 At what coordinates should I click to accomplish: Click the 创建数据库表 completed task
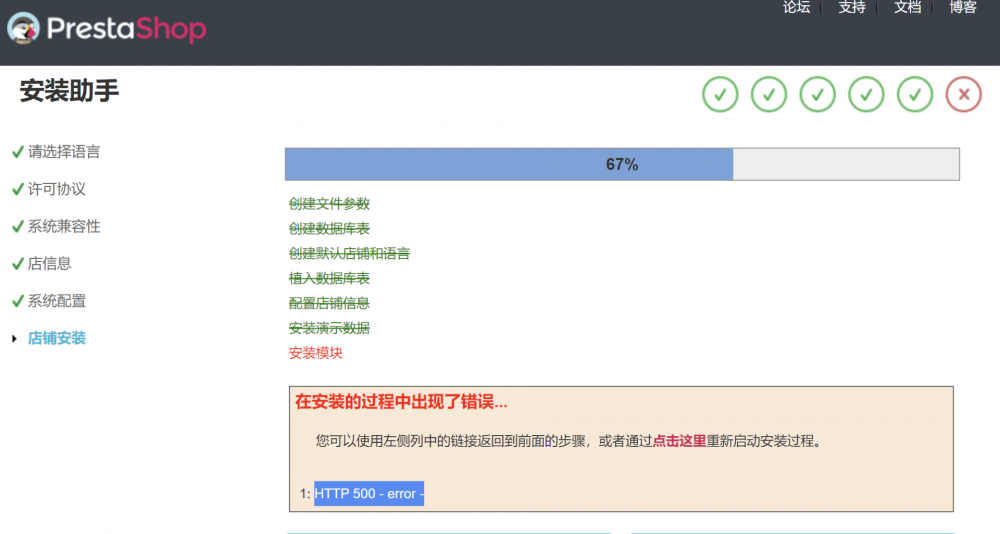click(329, 228)
